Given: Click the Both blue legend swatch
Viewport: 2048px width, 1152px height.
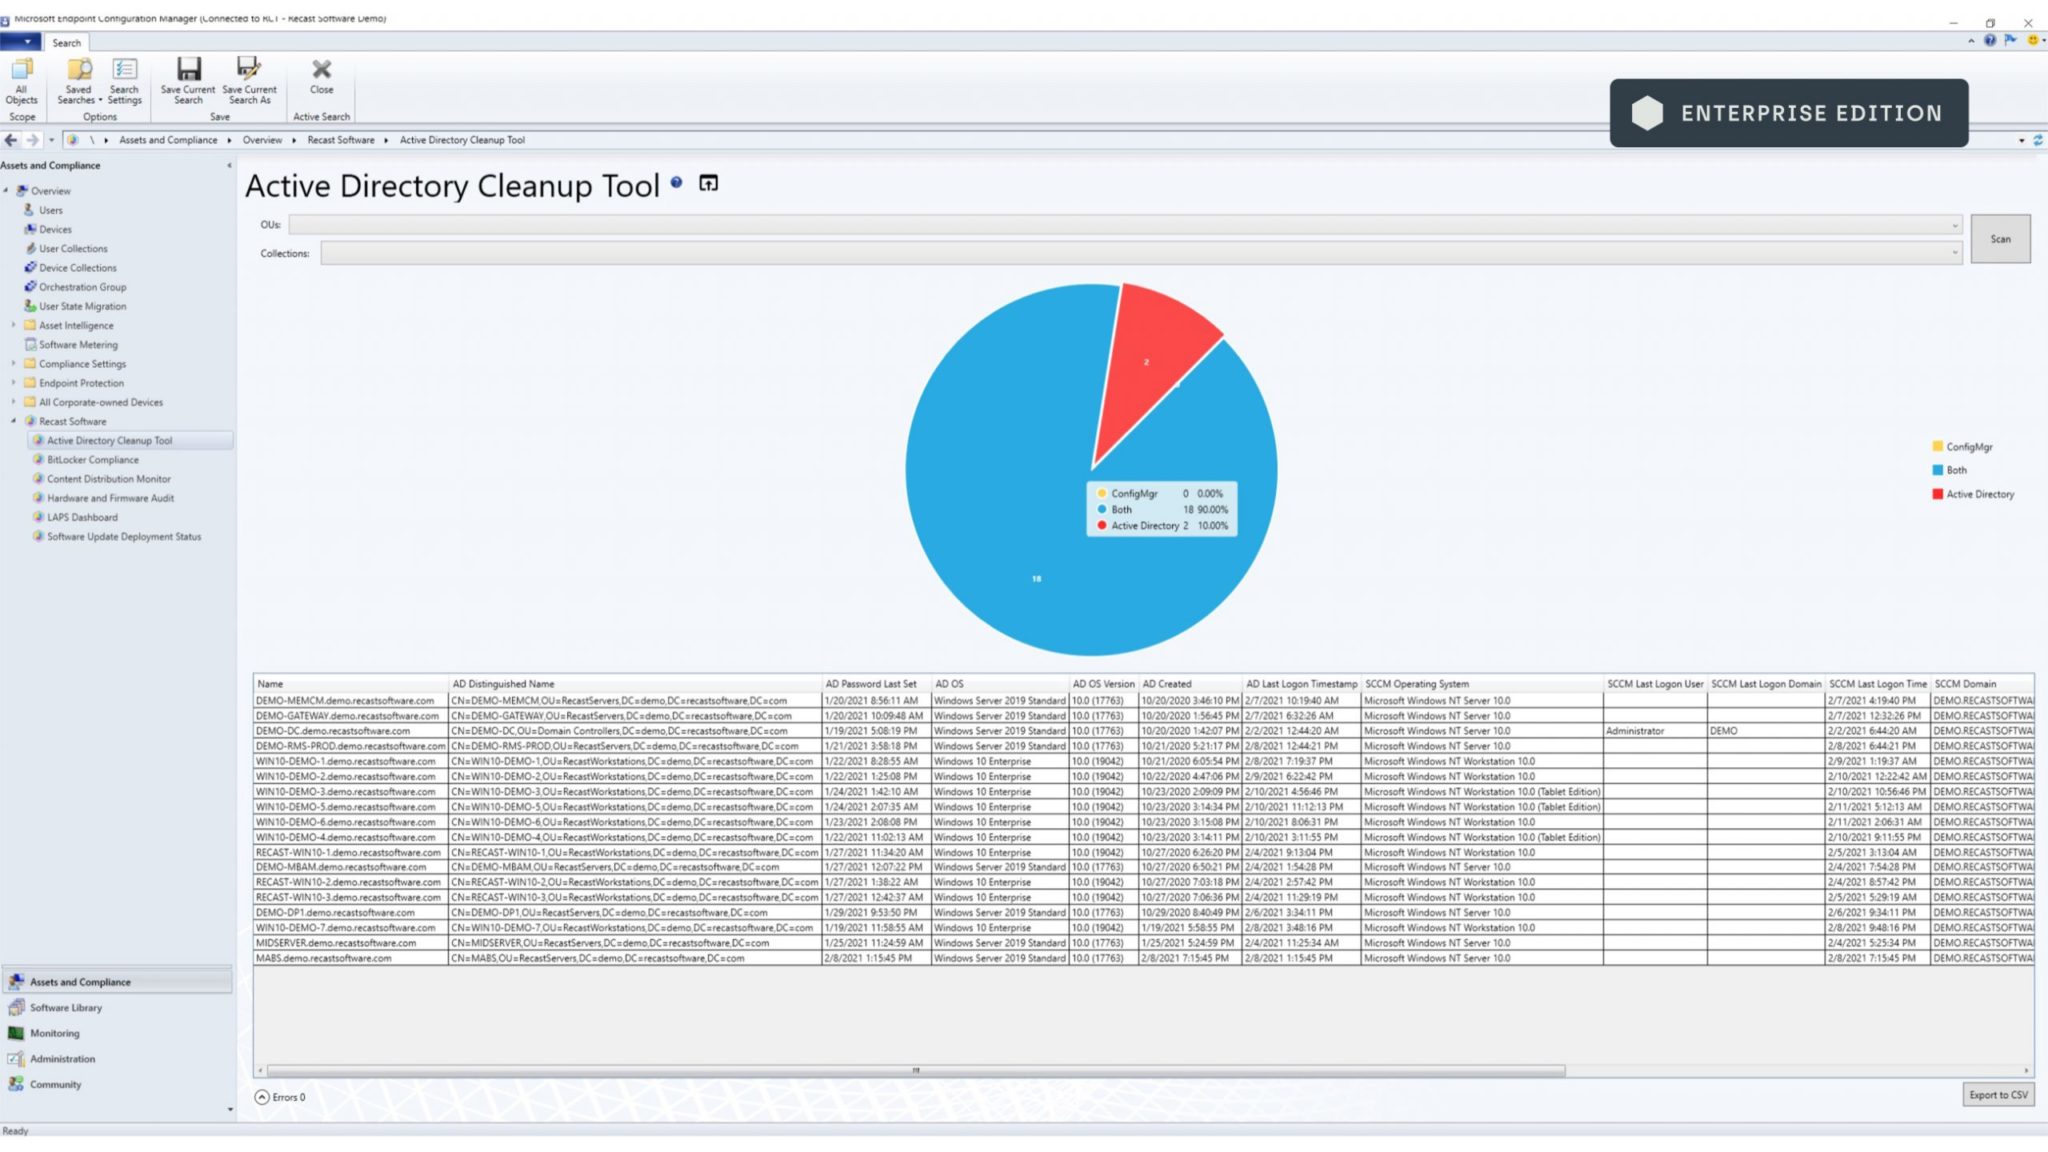Looking at the screenshot, I should tap(1937, 470).
